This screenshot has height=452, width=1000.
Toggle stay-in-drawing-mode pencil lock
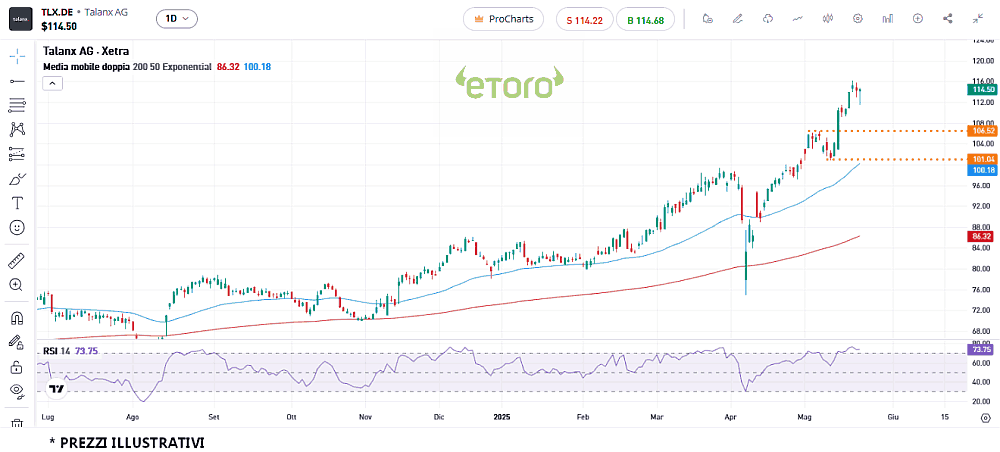click(x=17, y=342)
